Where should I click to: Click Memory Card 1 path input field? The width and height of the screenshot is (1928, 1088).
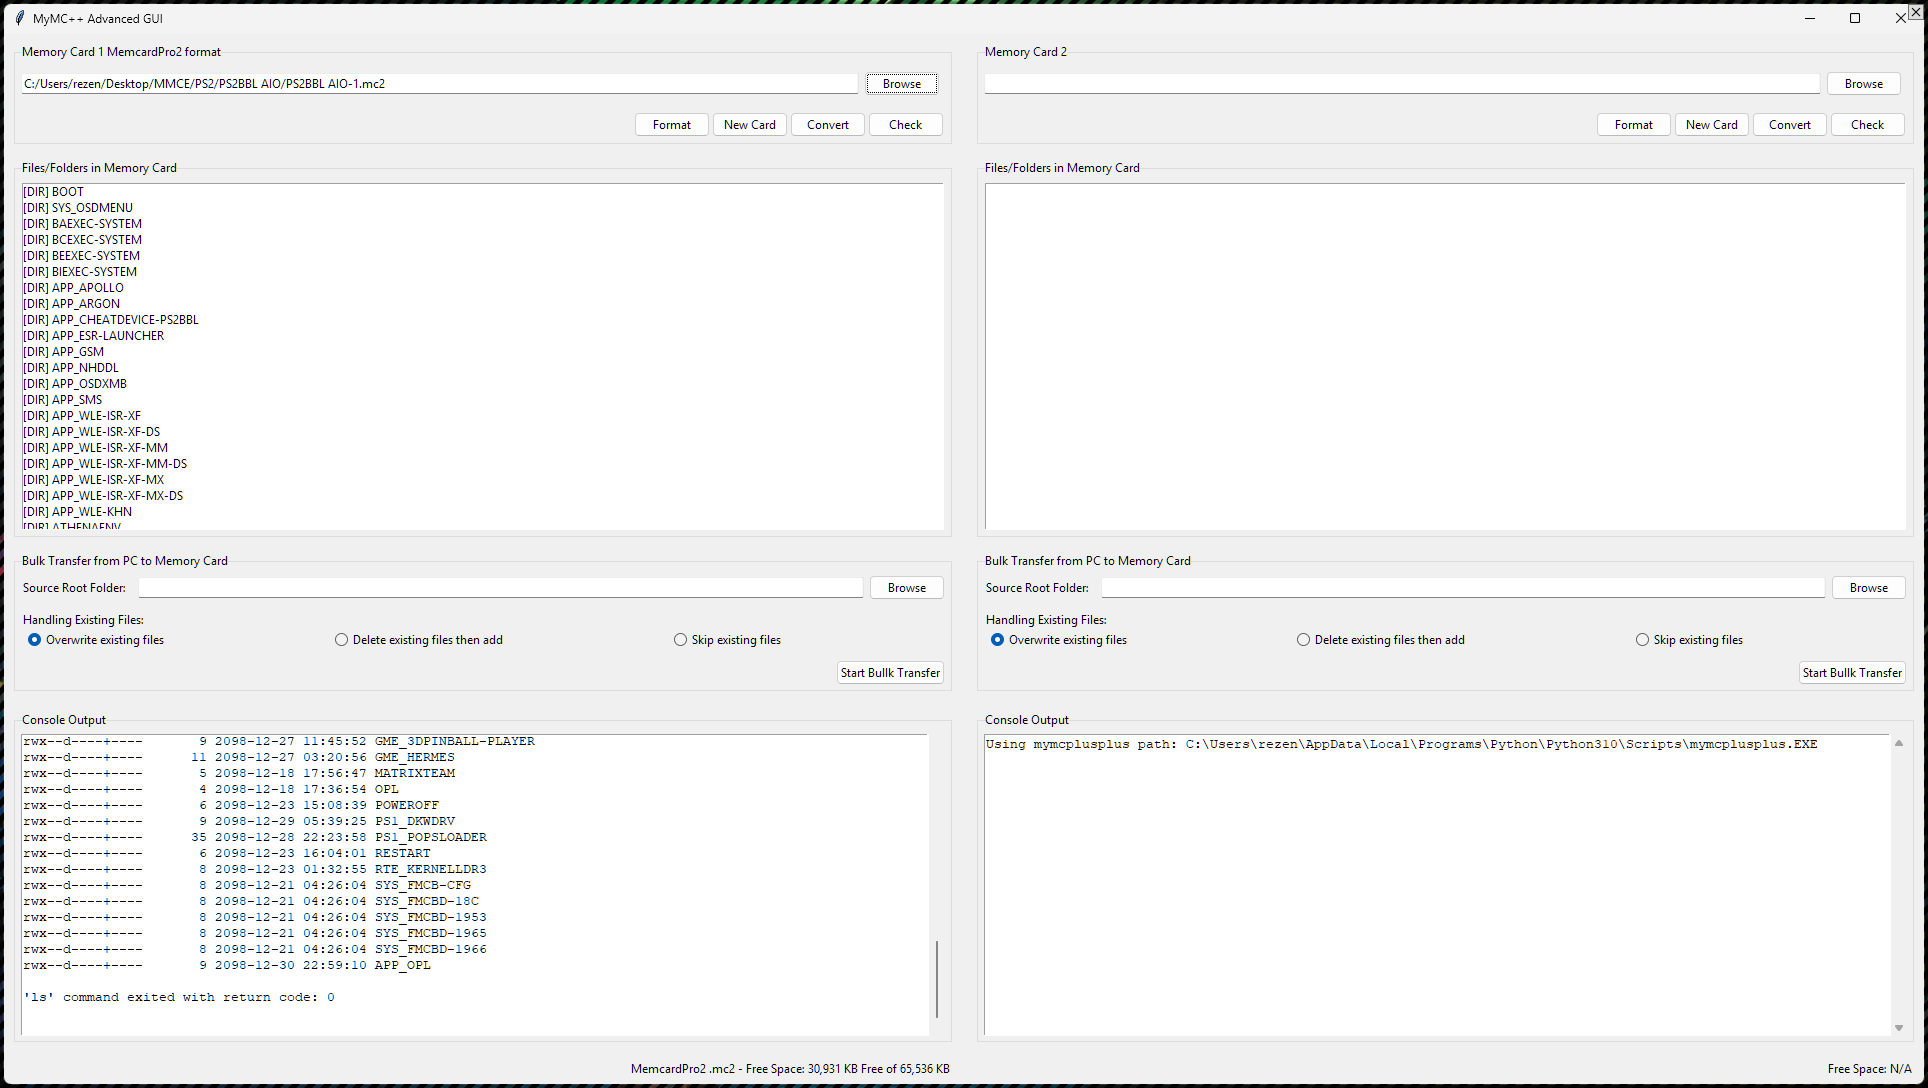(440, 84)
